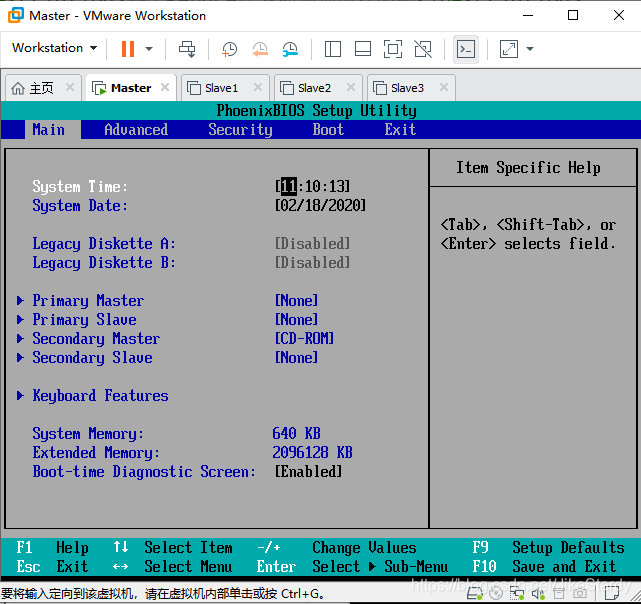Click the Extended Memory 2096128 KB value
641x604 pixels.
pos(312,453)
